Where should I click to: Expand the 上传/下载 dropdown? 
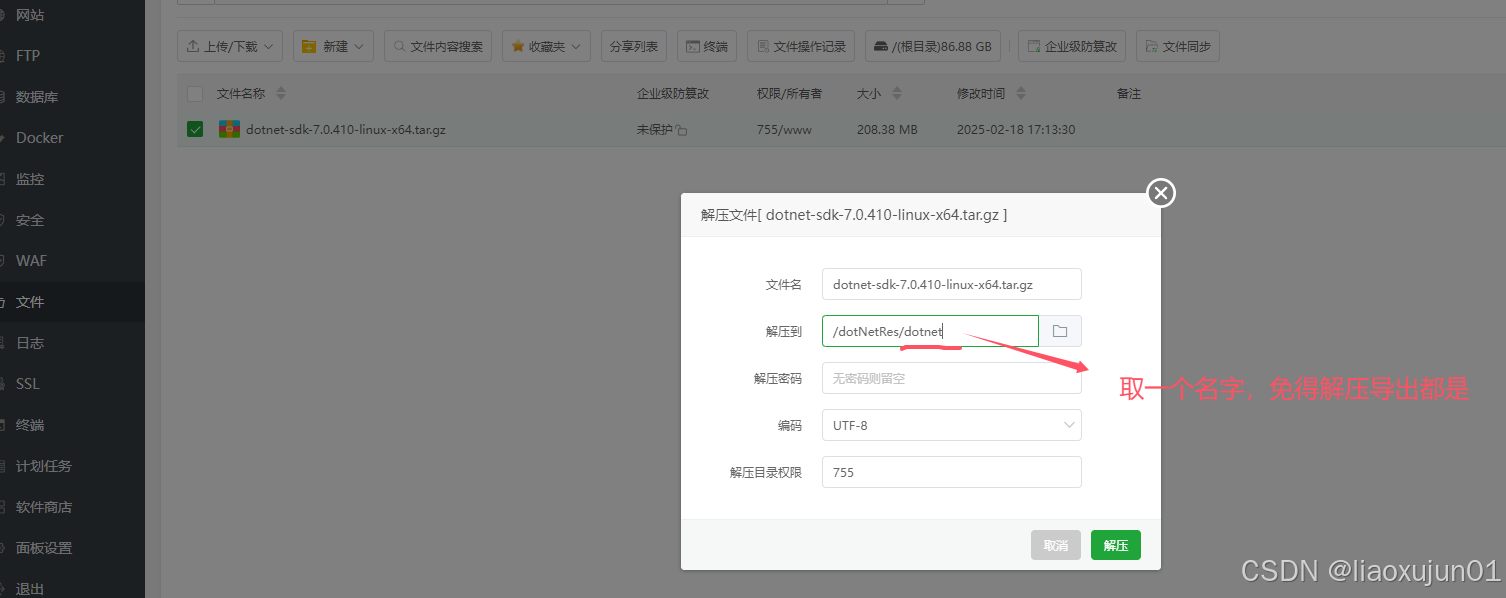click(229, 46)
